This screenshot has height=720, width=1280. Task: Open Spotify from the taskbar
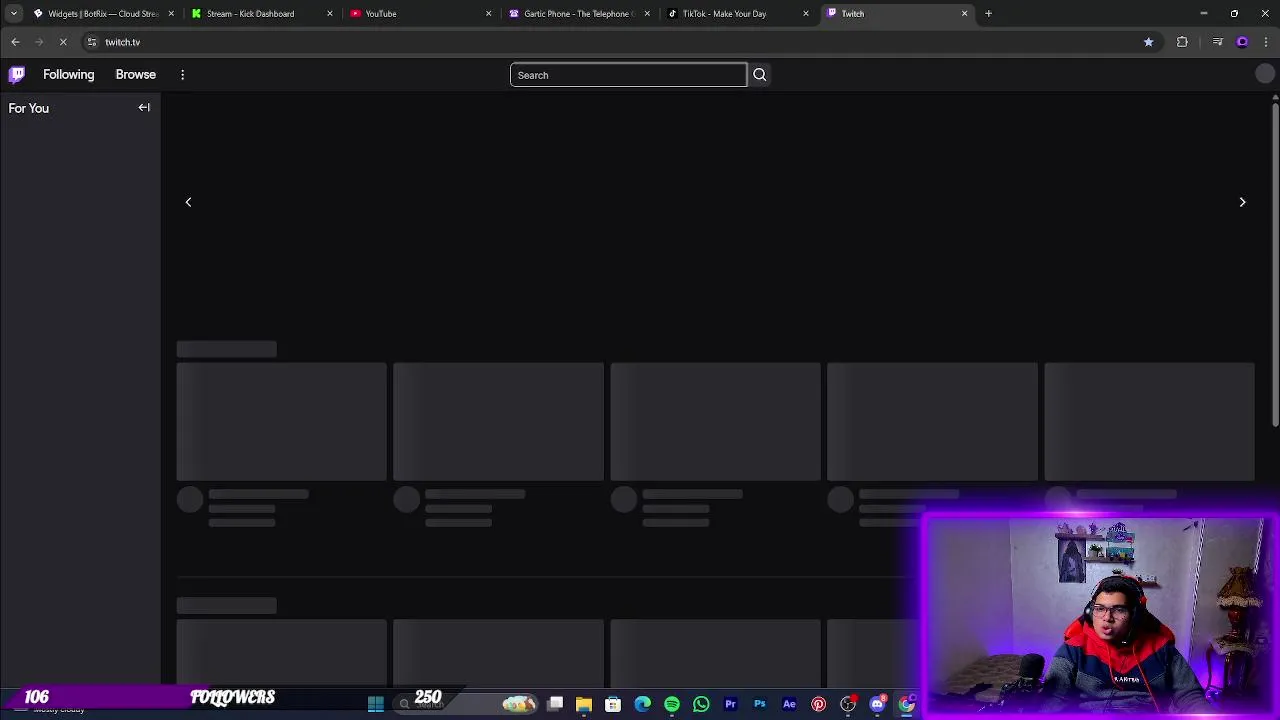click(672, 704)
